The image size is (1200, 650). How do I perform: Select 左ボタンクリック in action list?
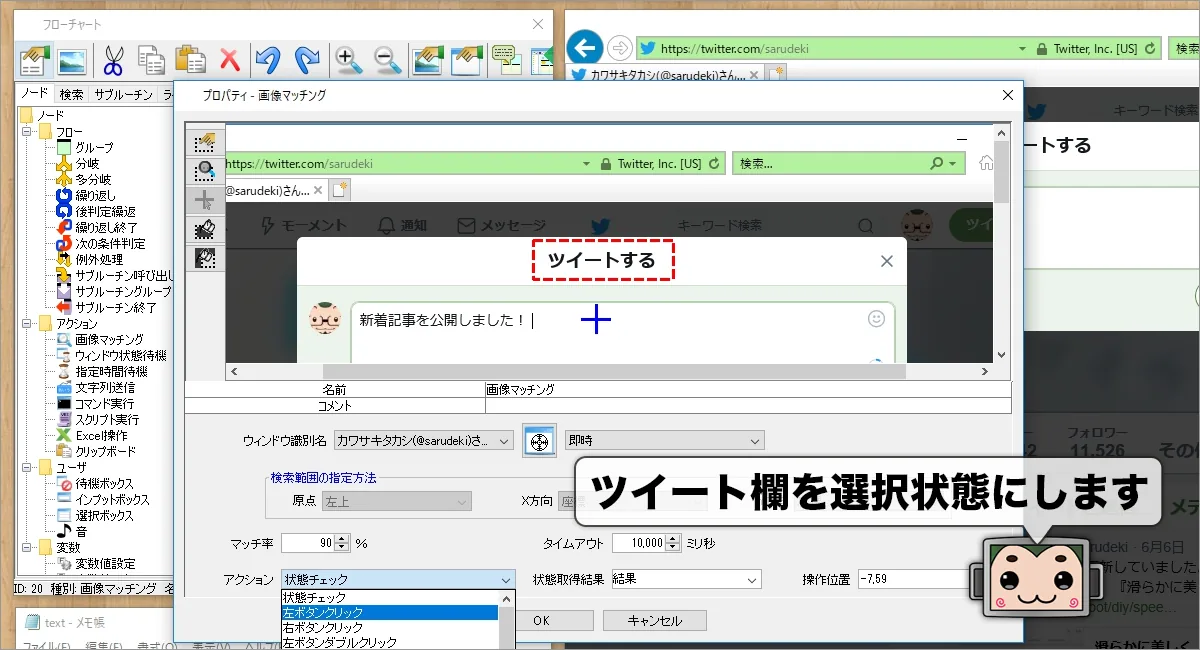(x=389, y=612)
